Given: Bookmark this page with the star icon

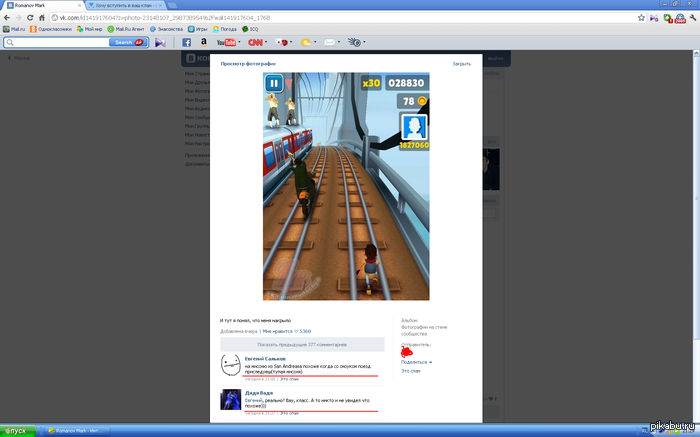Looking at the screenshot, I should [x=640, y=18].
